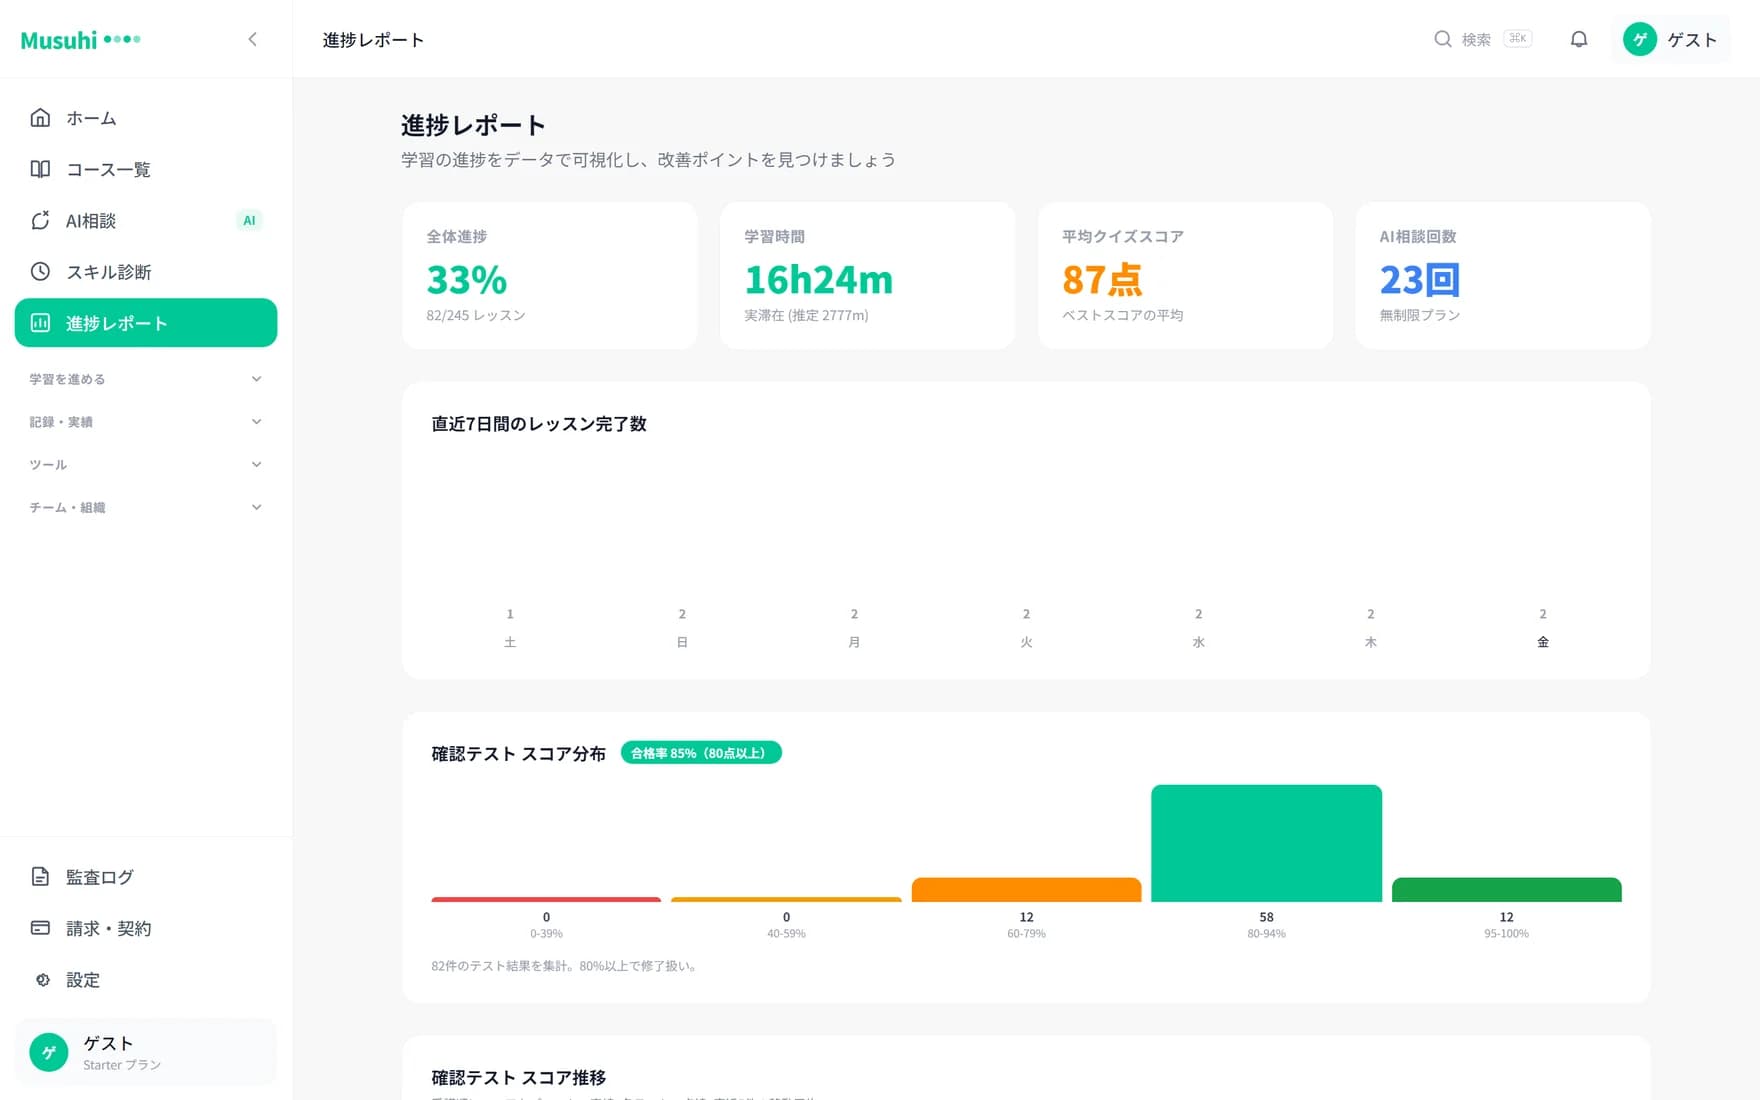Viewport: 1760px width, 1100px height.
Task: Click the document icon for 監査ログ
Action: 40,877
